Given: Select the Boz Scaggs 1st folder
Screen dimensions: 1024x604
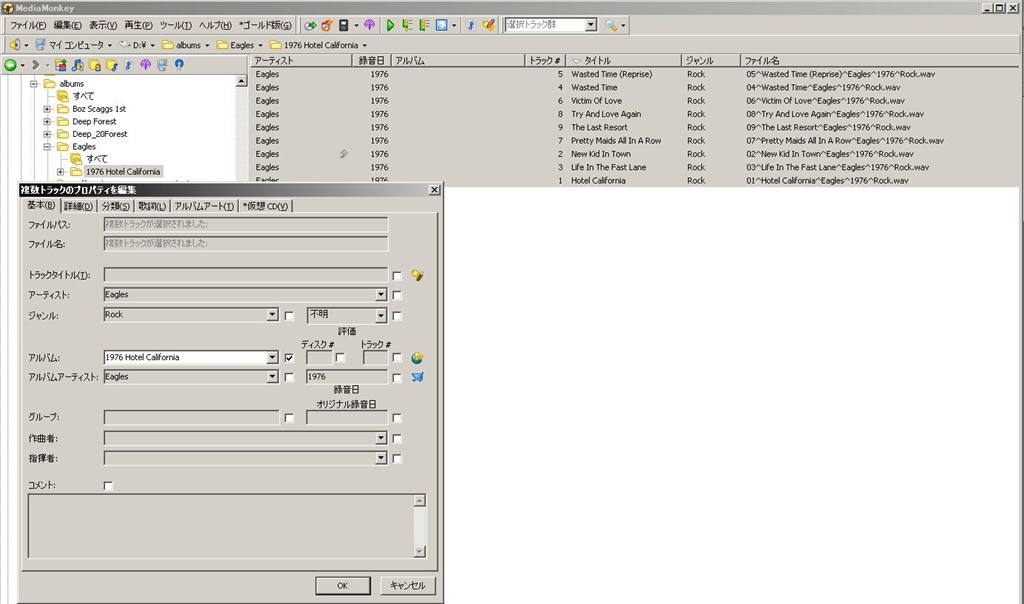Looking at the screenshot, I should (98, 108).
